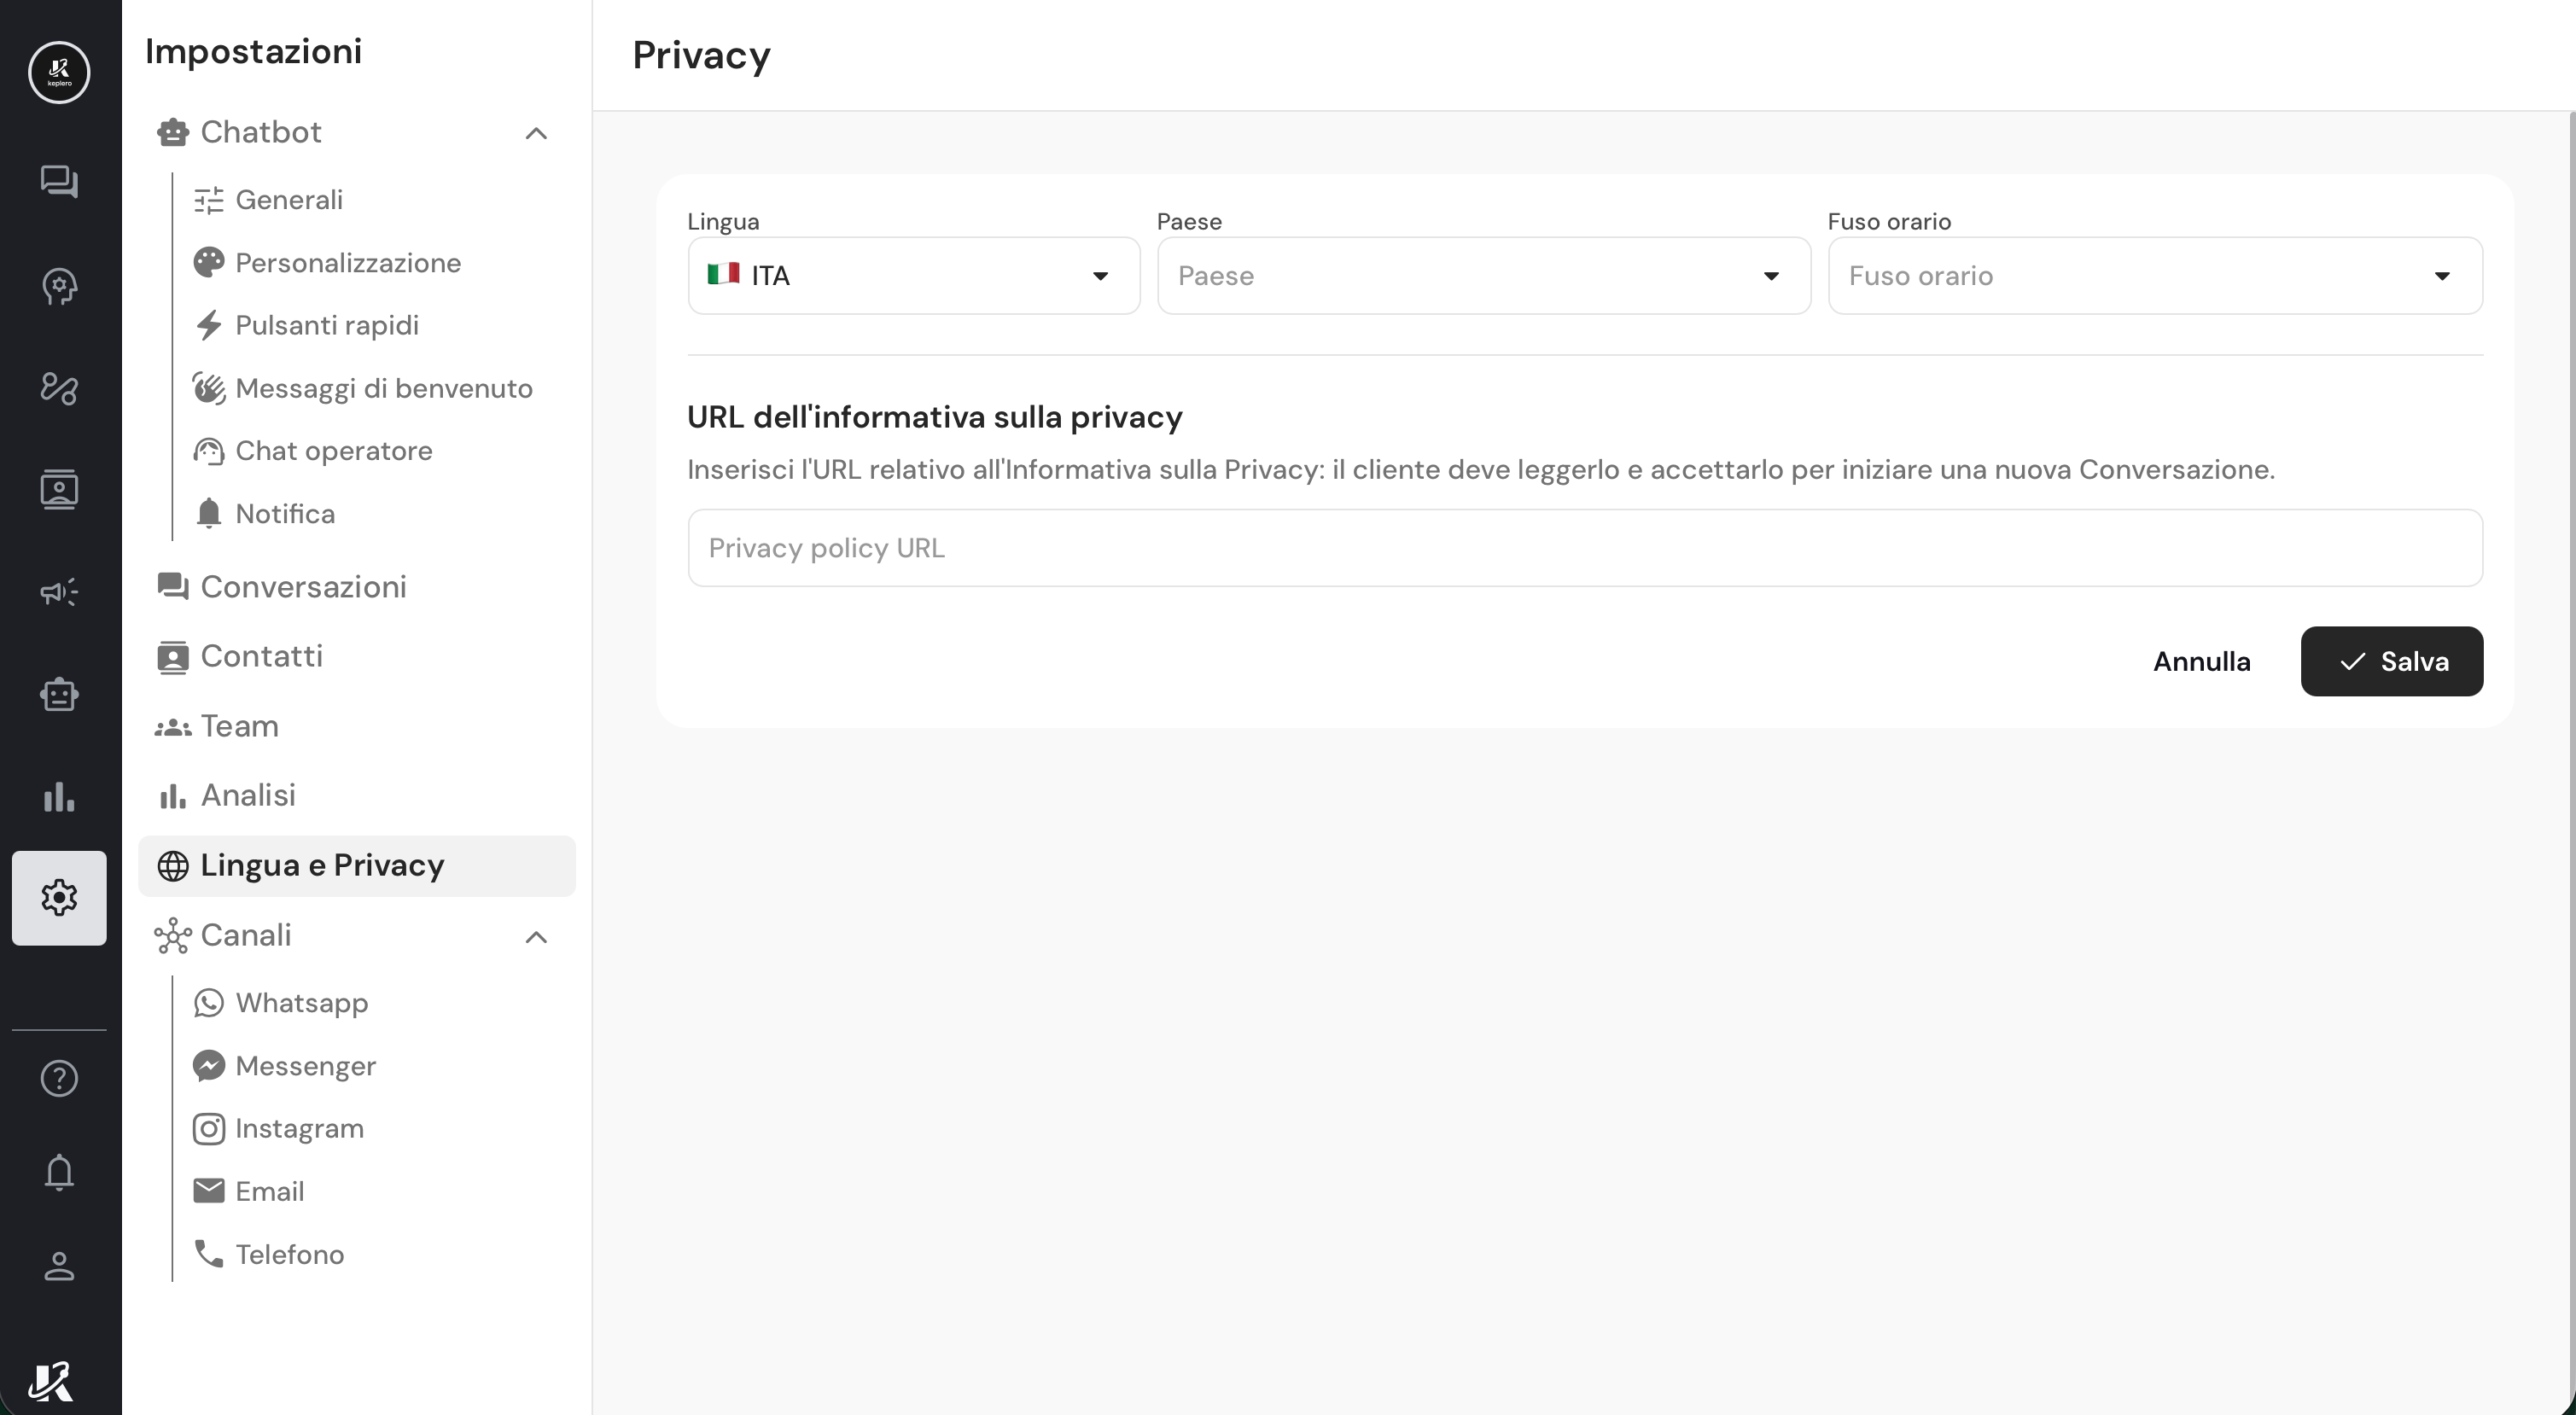2576x1415 pixels.
Task: Collapse the Canali section chevron
Action: coord(536,937)
